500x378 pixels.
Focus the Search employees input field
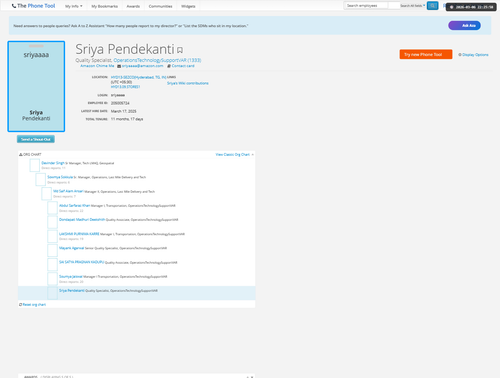pyautogui.click(x=366, y=5)
